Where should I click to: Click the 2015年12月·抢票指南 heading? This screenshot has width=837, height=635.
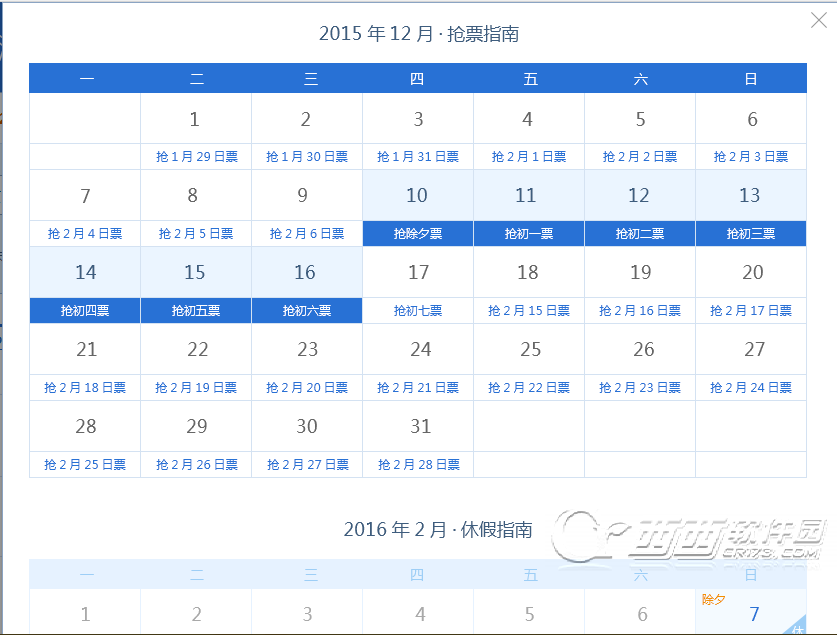tap(419, 34)
